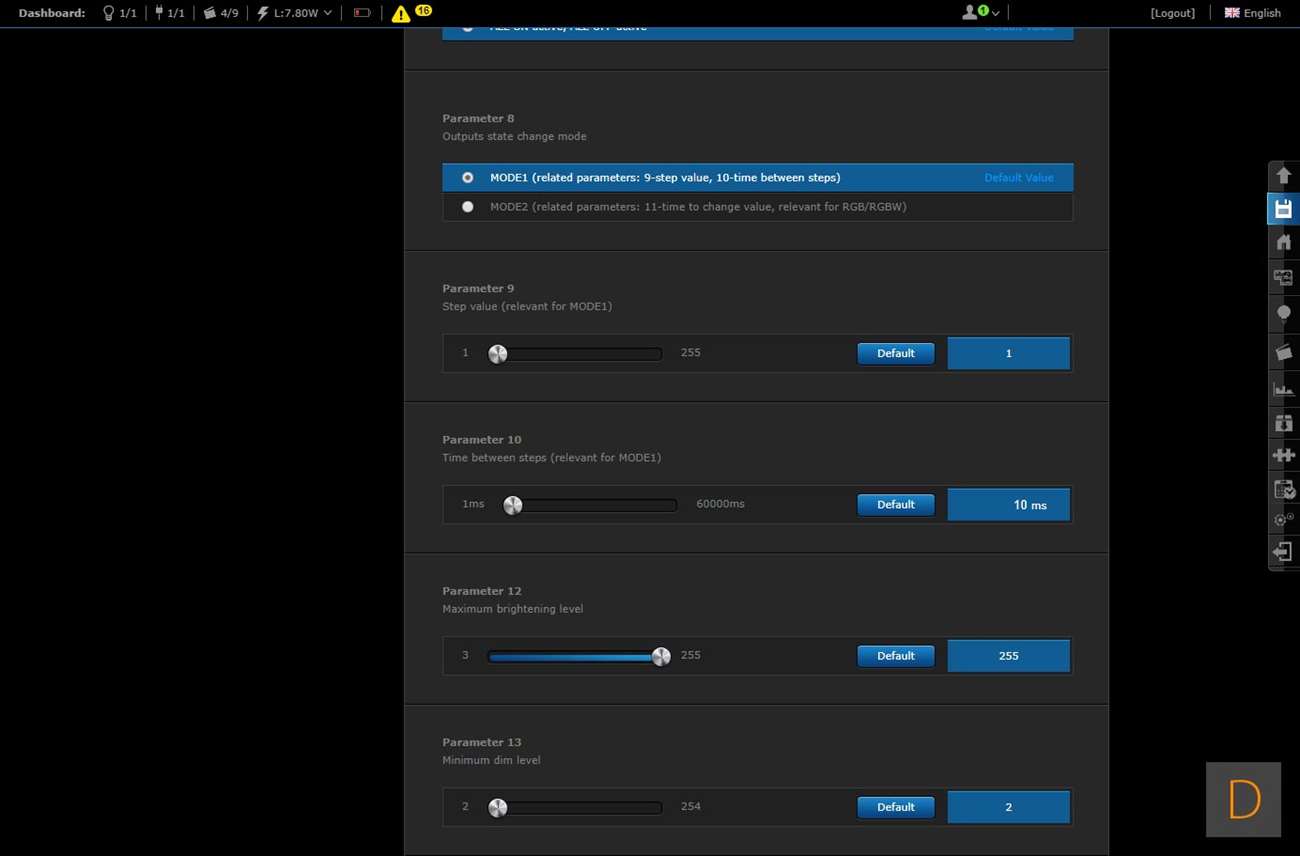Click the Parameter 12 value field showing 255
The width and height of the screenshot is (1300, 856).
[1008, 656]
